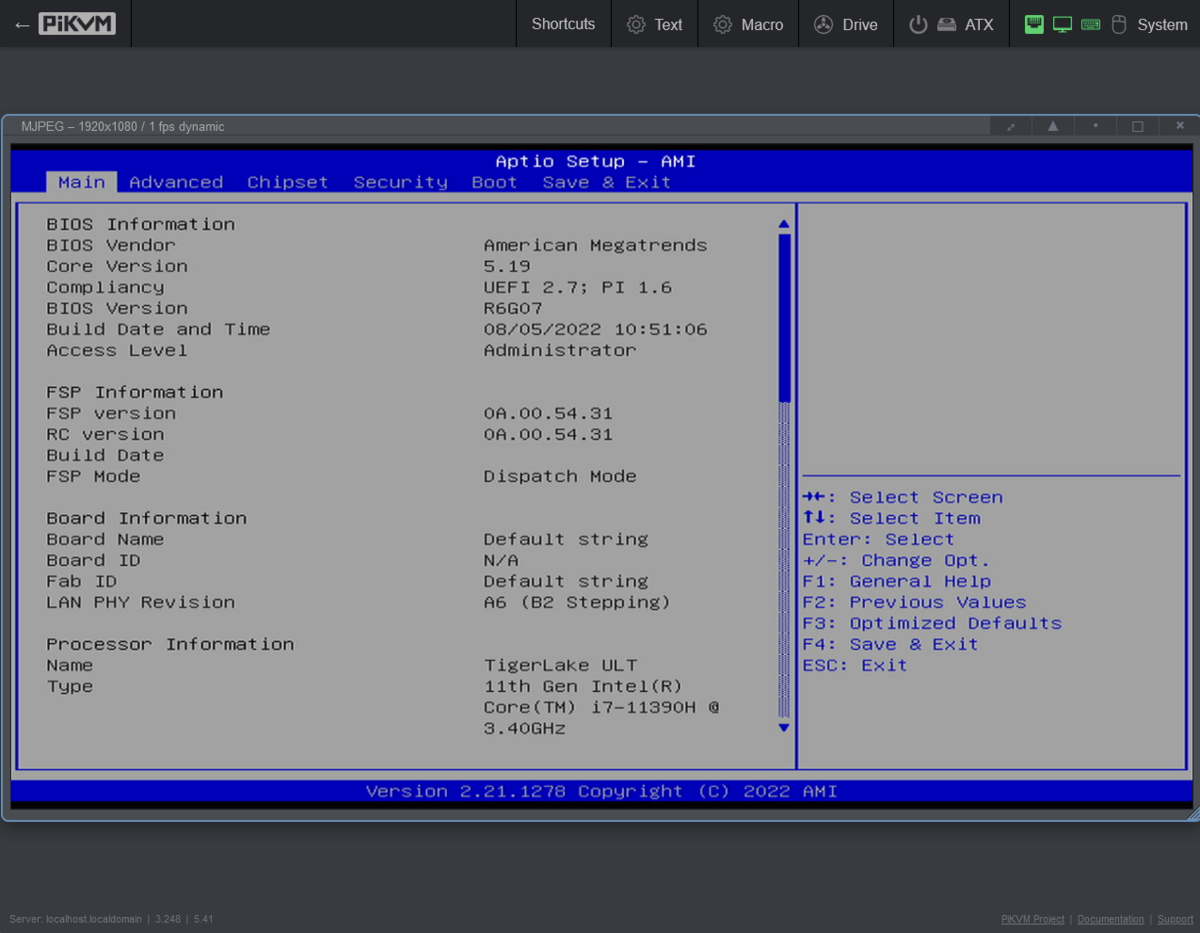
Task: Click the BIOS scrollbar down arrow
Action: click(x=784, y=728)
